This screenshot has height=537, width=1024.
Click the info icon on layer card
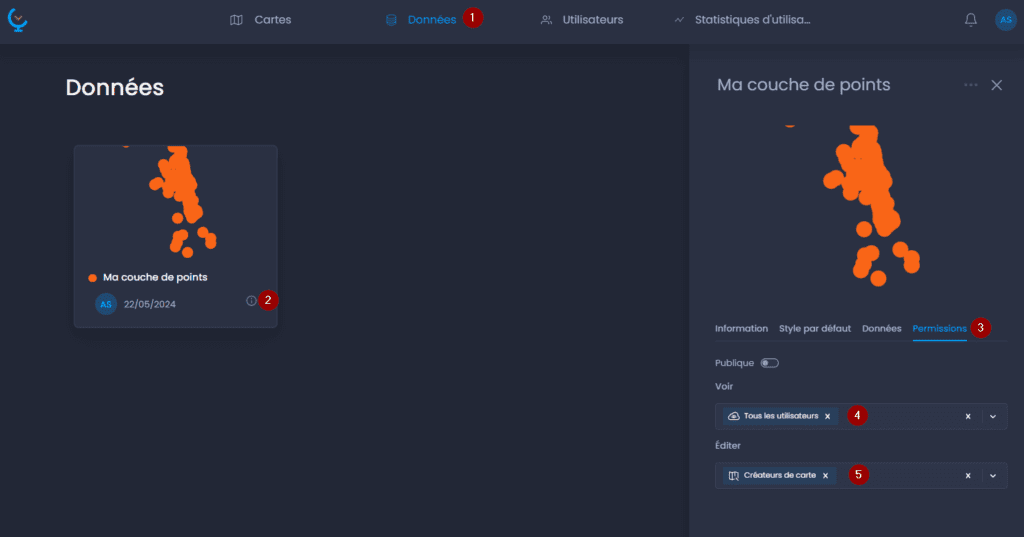pos(251,301)
